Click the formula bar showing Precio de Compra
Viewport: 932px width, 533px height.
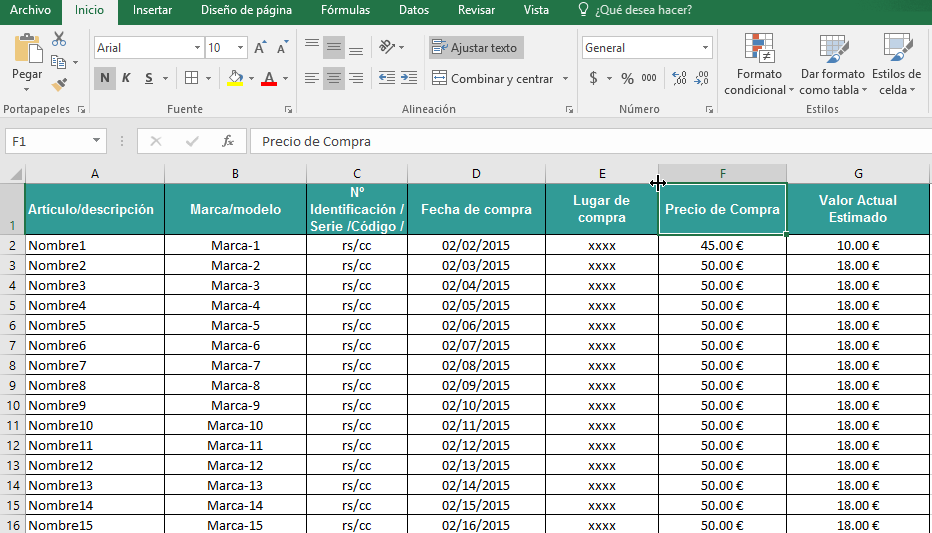point(591,141)
